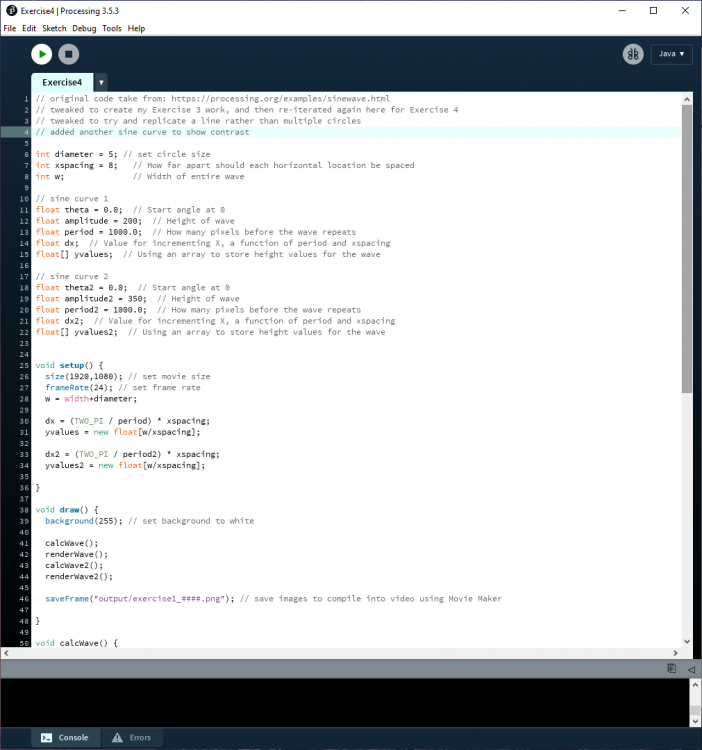Open the Debug menu
The width and height of the screenshot is (702, 750).
(84, 28)
